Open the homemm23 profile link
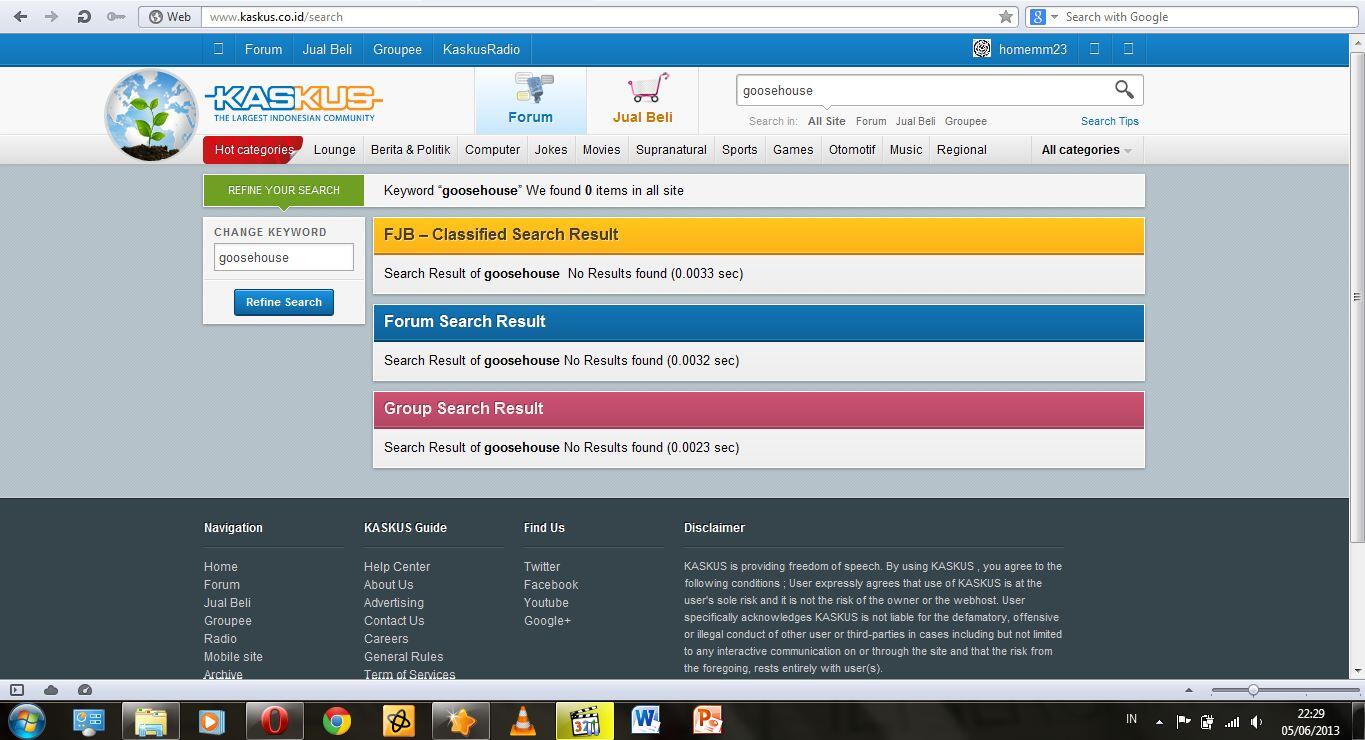This screenshot has width=1365, height=740. coord(1033,49)
